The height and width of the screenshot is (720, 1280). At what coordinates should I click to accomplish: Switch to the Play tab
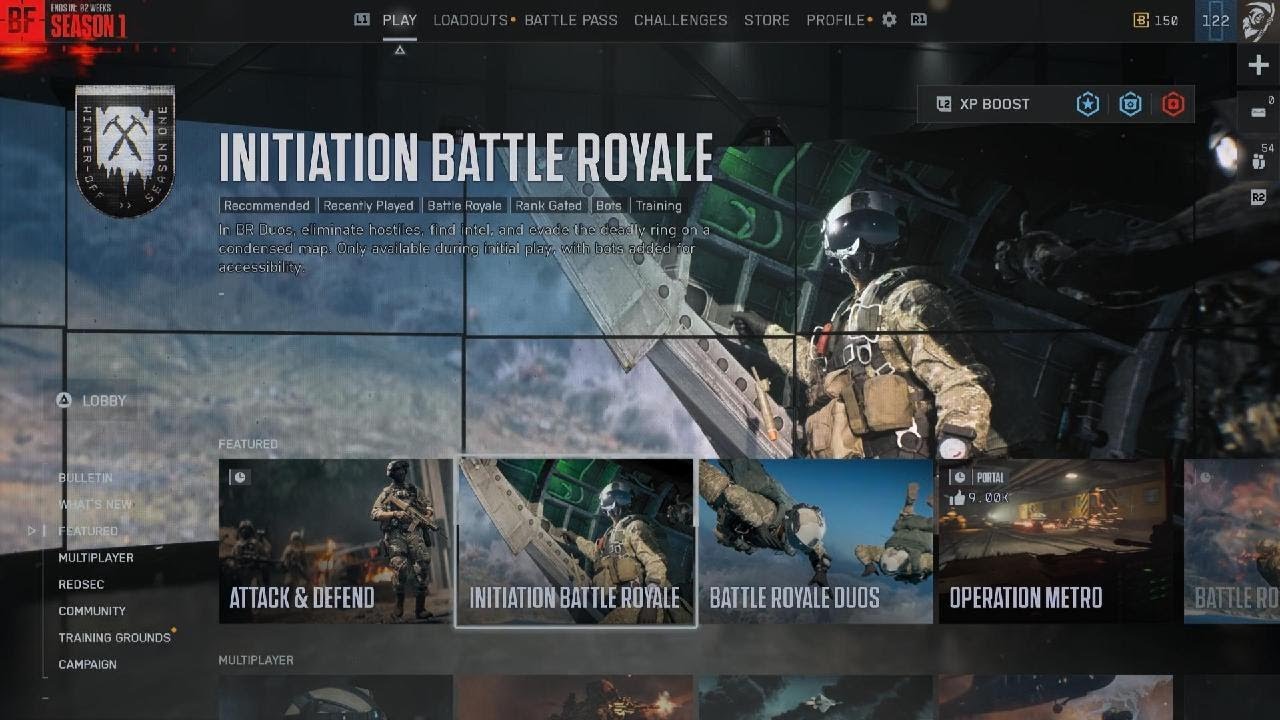[400, 20]
